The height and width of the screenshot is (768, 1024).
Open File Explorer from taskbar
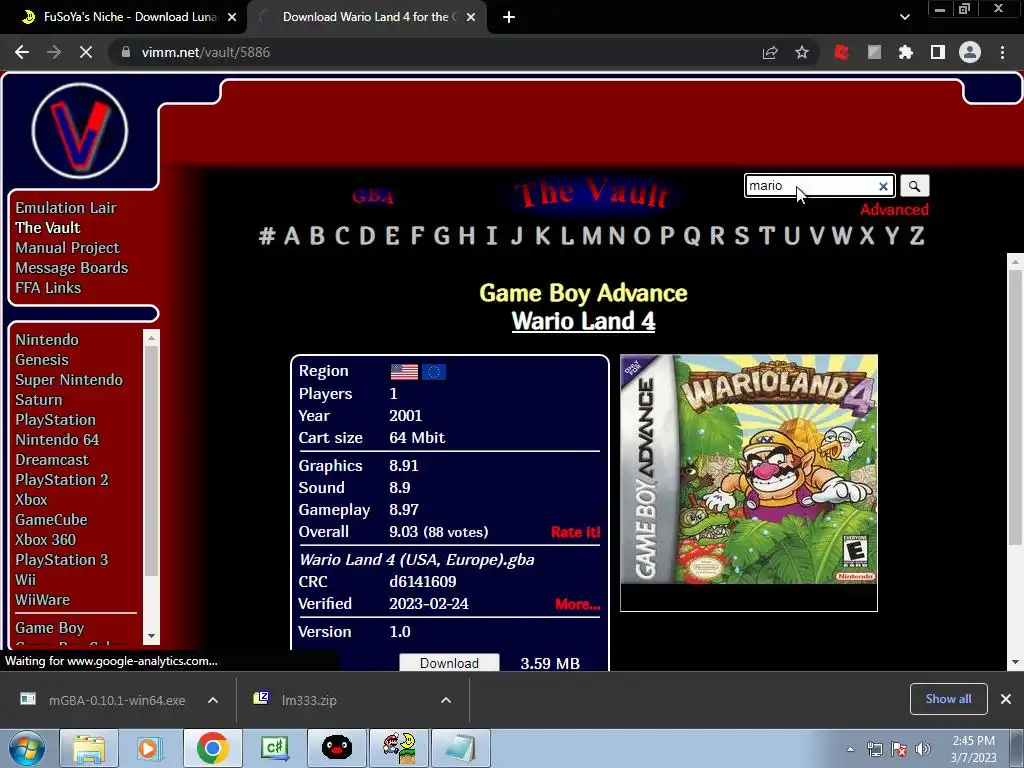pos(89,748)
